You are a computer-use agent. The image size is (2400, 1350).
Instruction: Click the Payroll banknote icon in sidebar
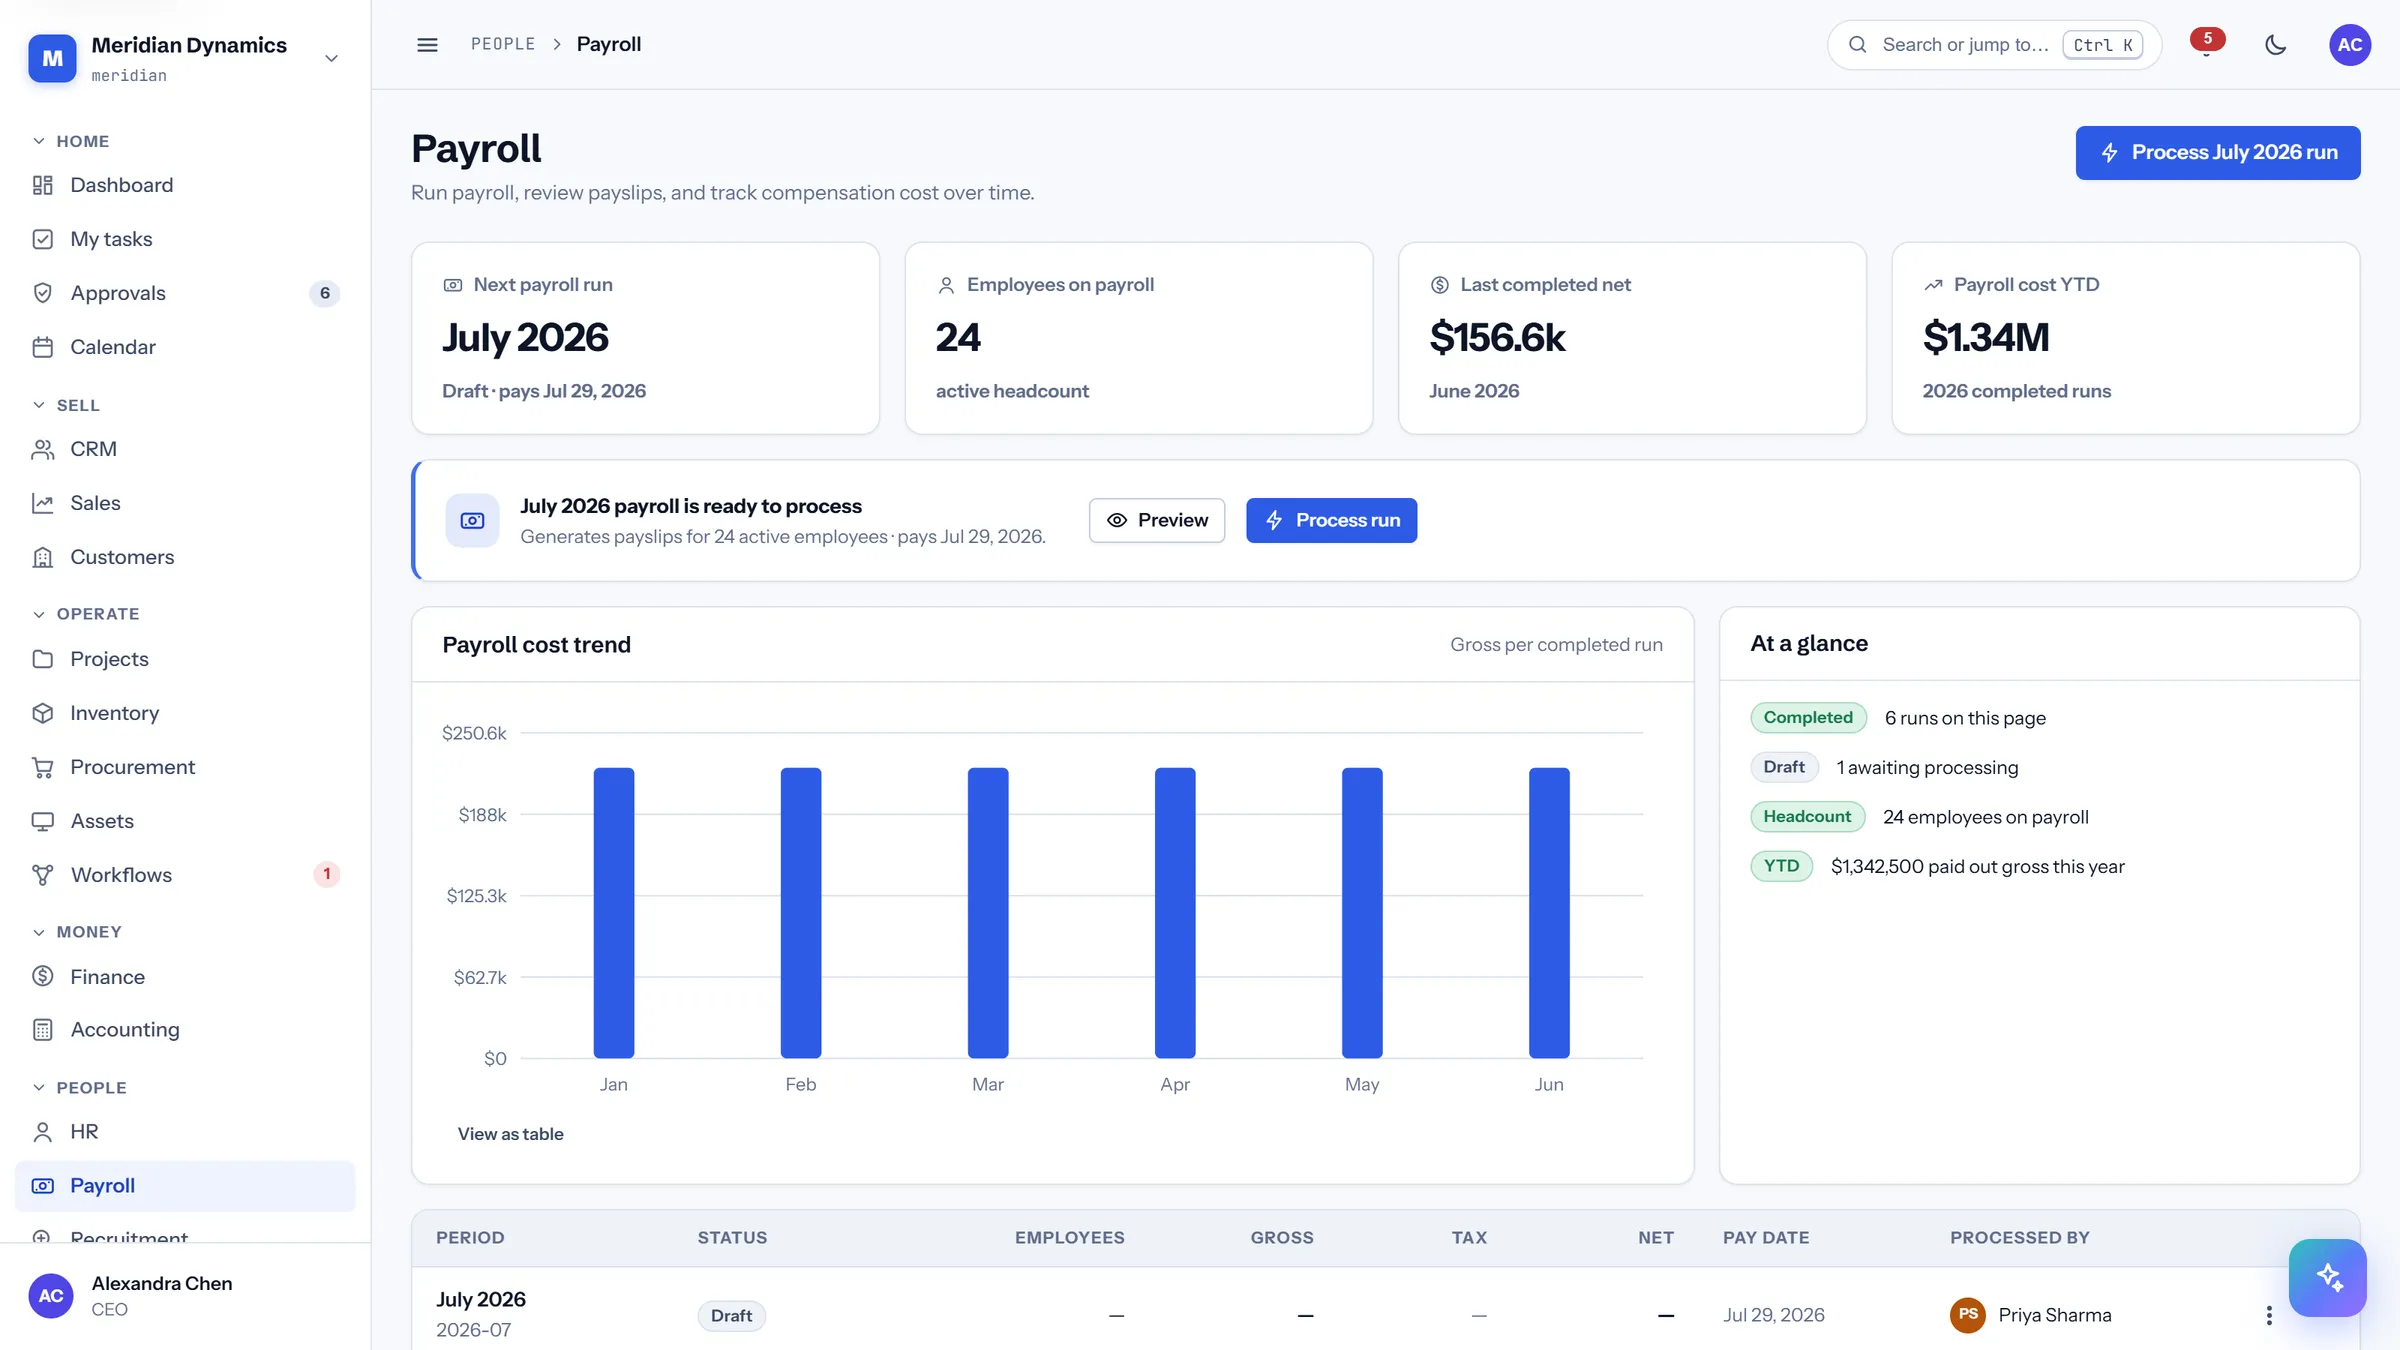pos(42,1186)
